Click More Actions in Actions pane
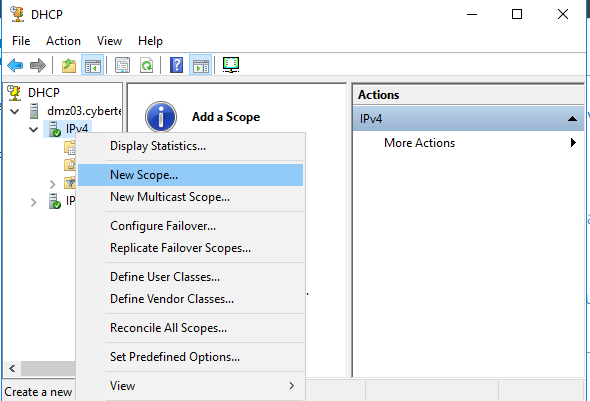 point(420,143)
